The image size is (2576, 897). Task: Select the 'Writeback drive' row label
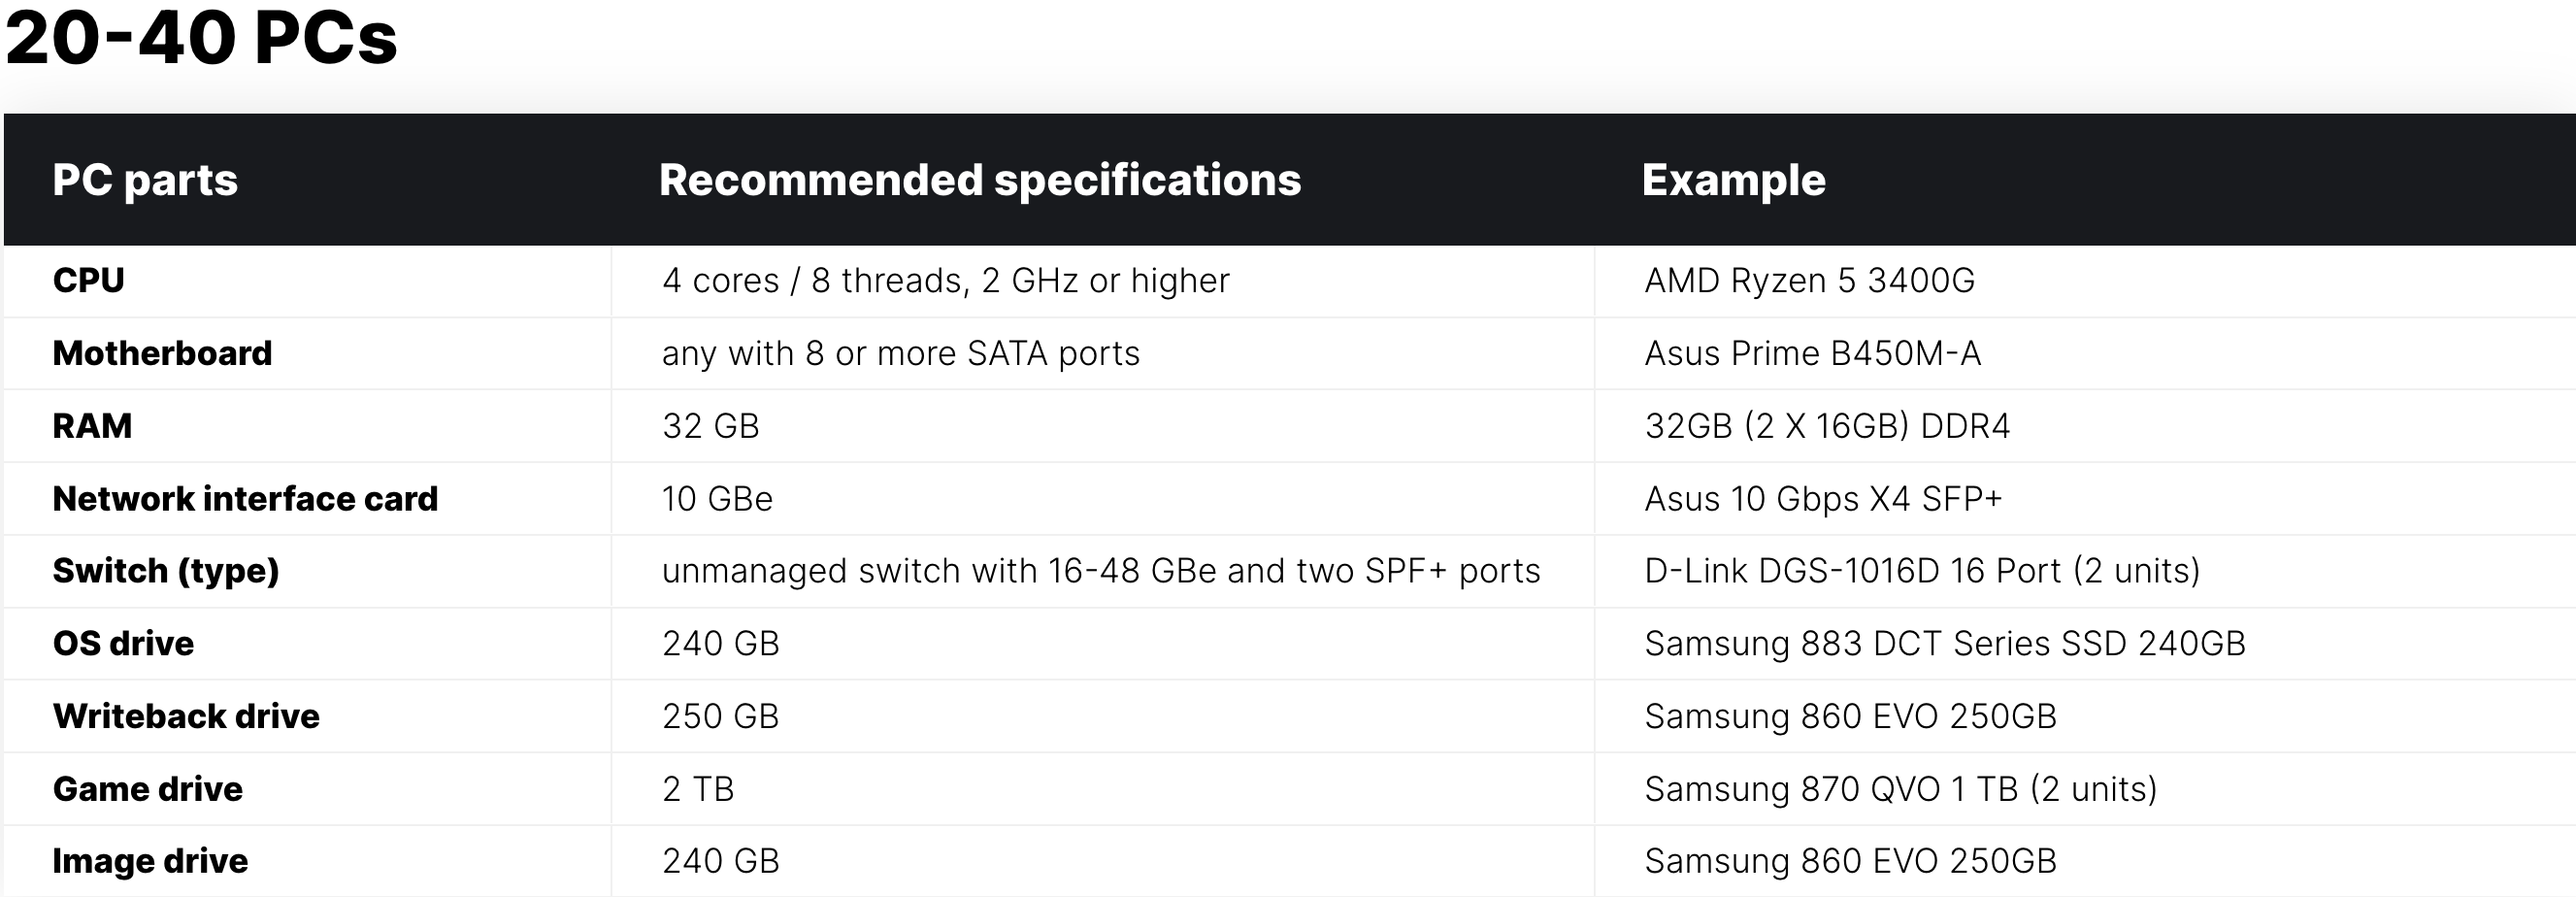[186, 716]
